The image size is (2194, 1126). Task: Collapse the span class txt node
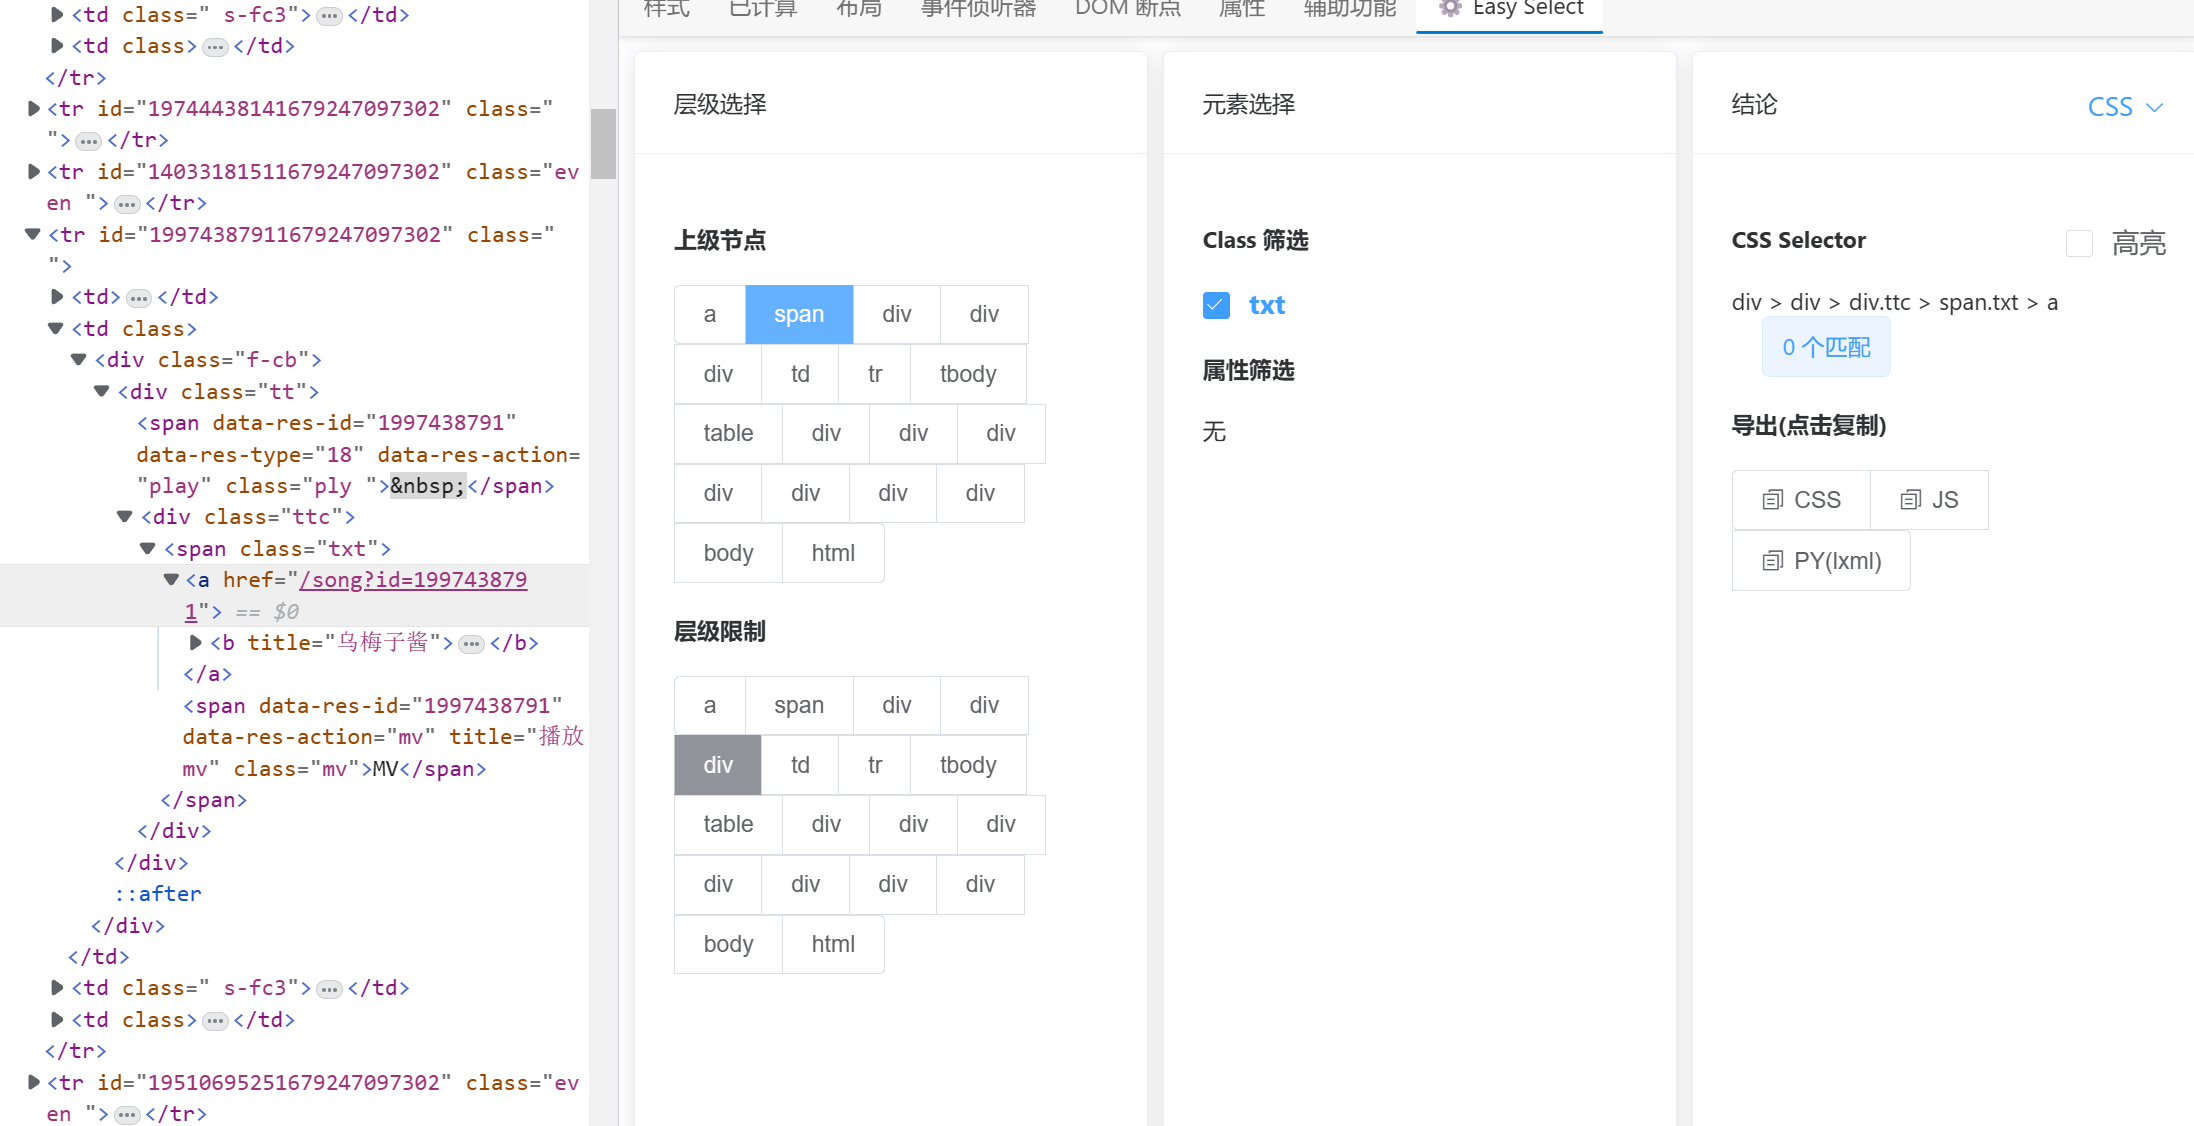pyautogui.click(x=148, y=548)
